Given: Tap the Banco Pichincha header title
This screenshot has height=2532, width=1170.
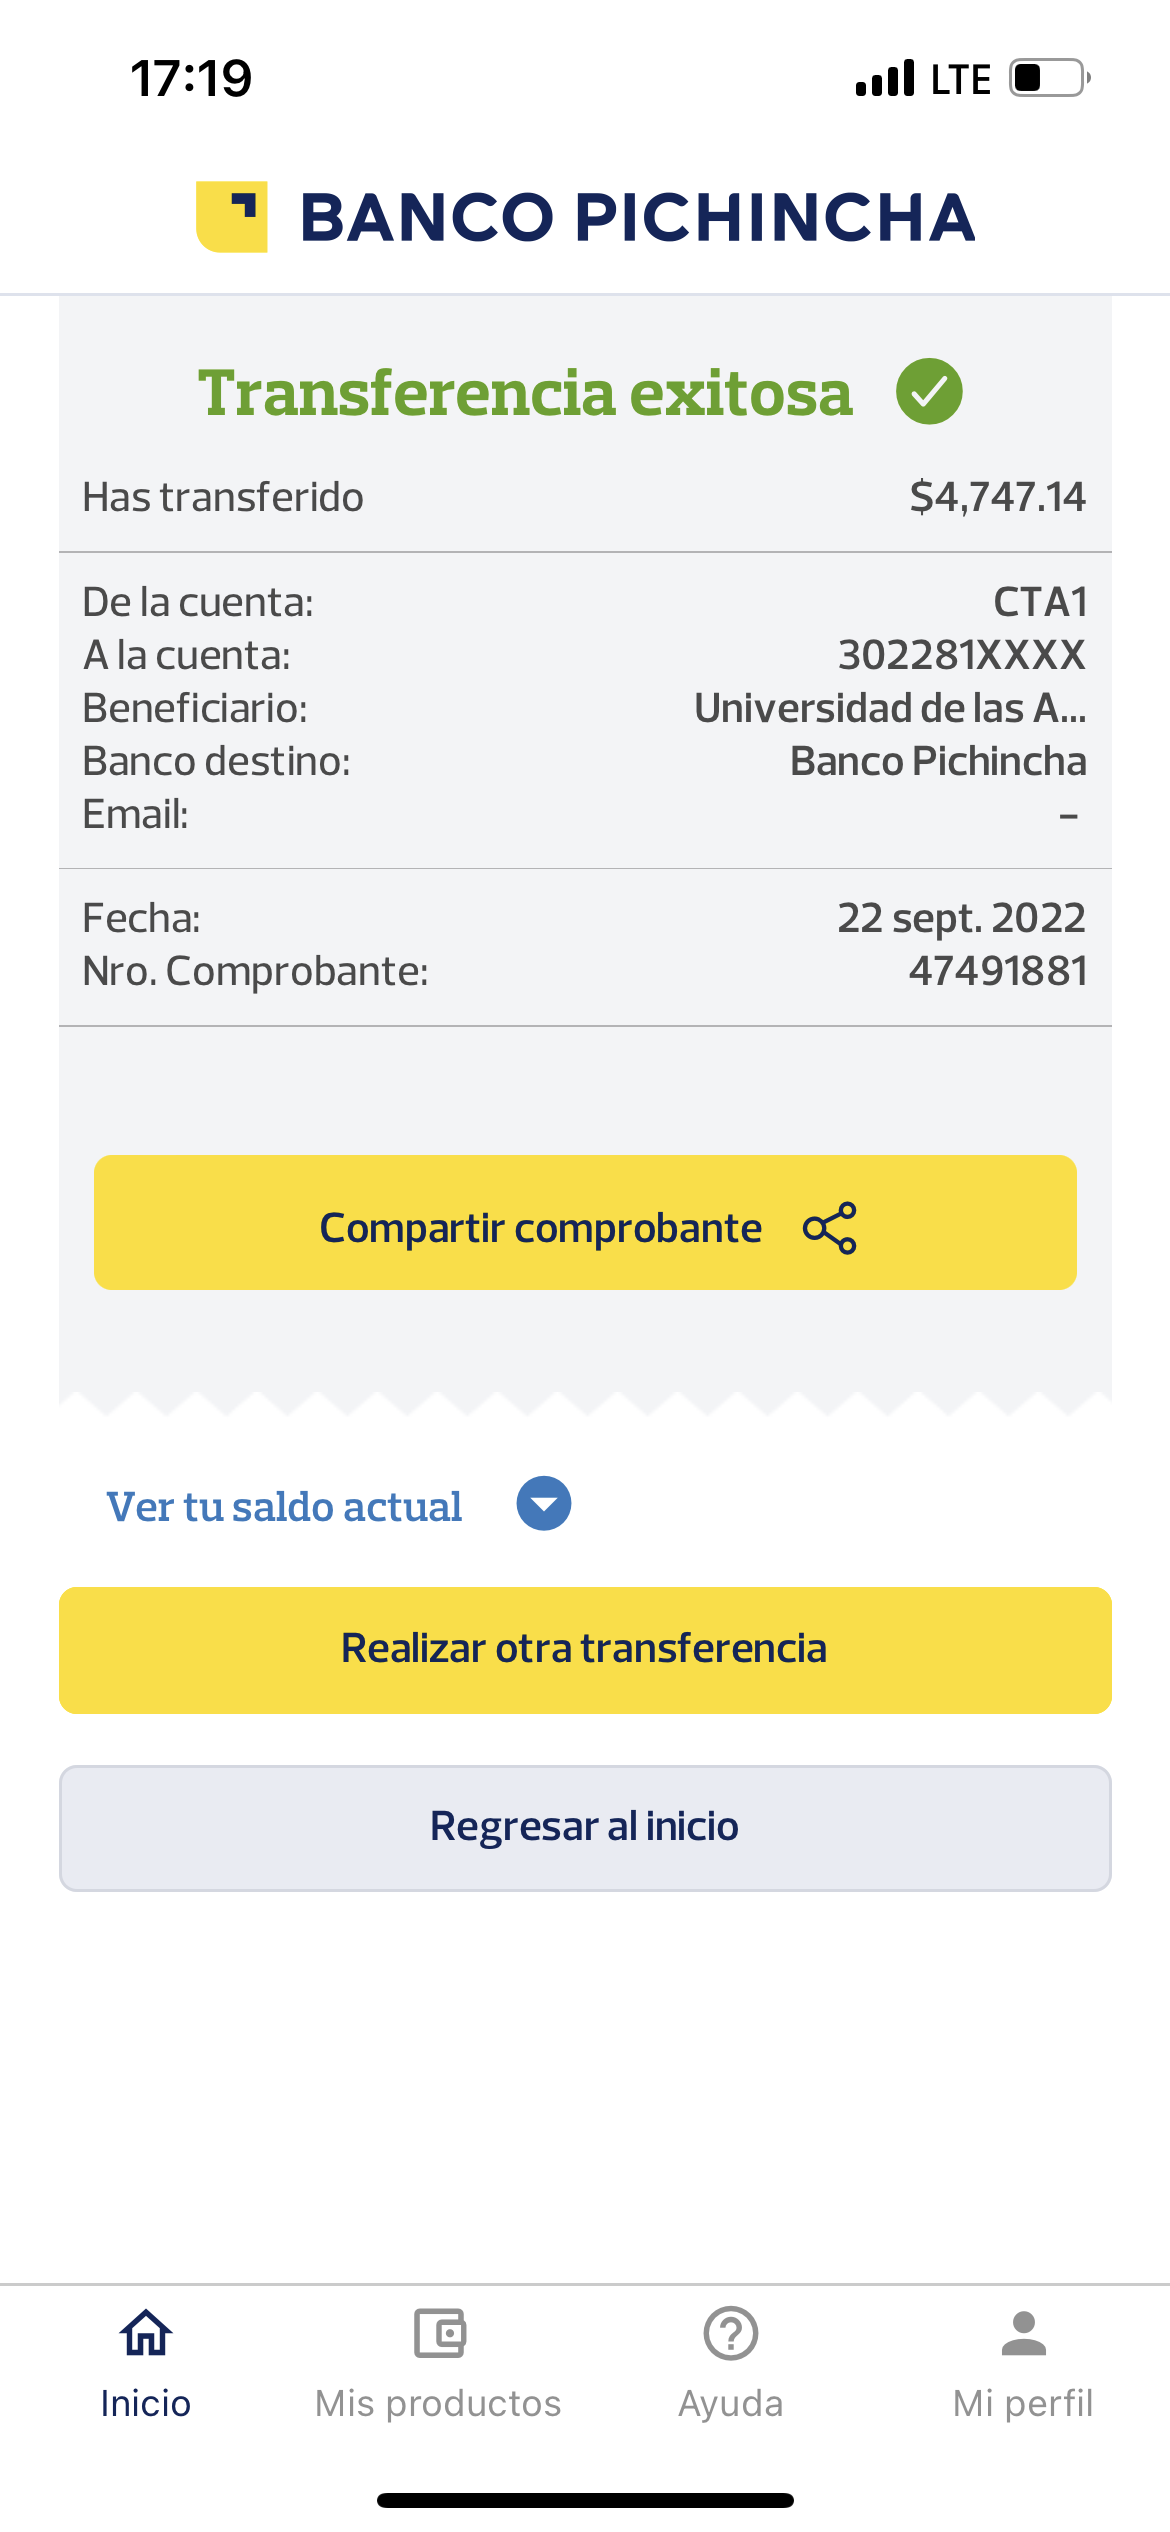Looking at the screenshot, I should pyautogui.click(x=637, y=218).
